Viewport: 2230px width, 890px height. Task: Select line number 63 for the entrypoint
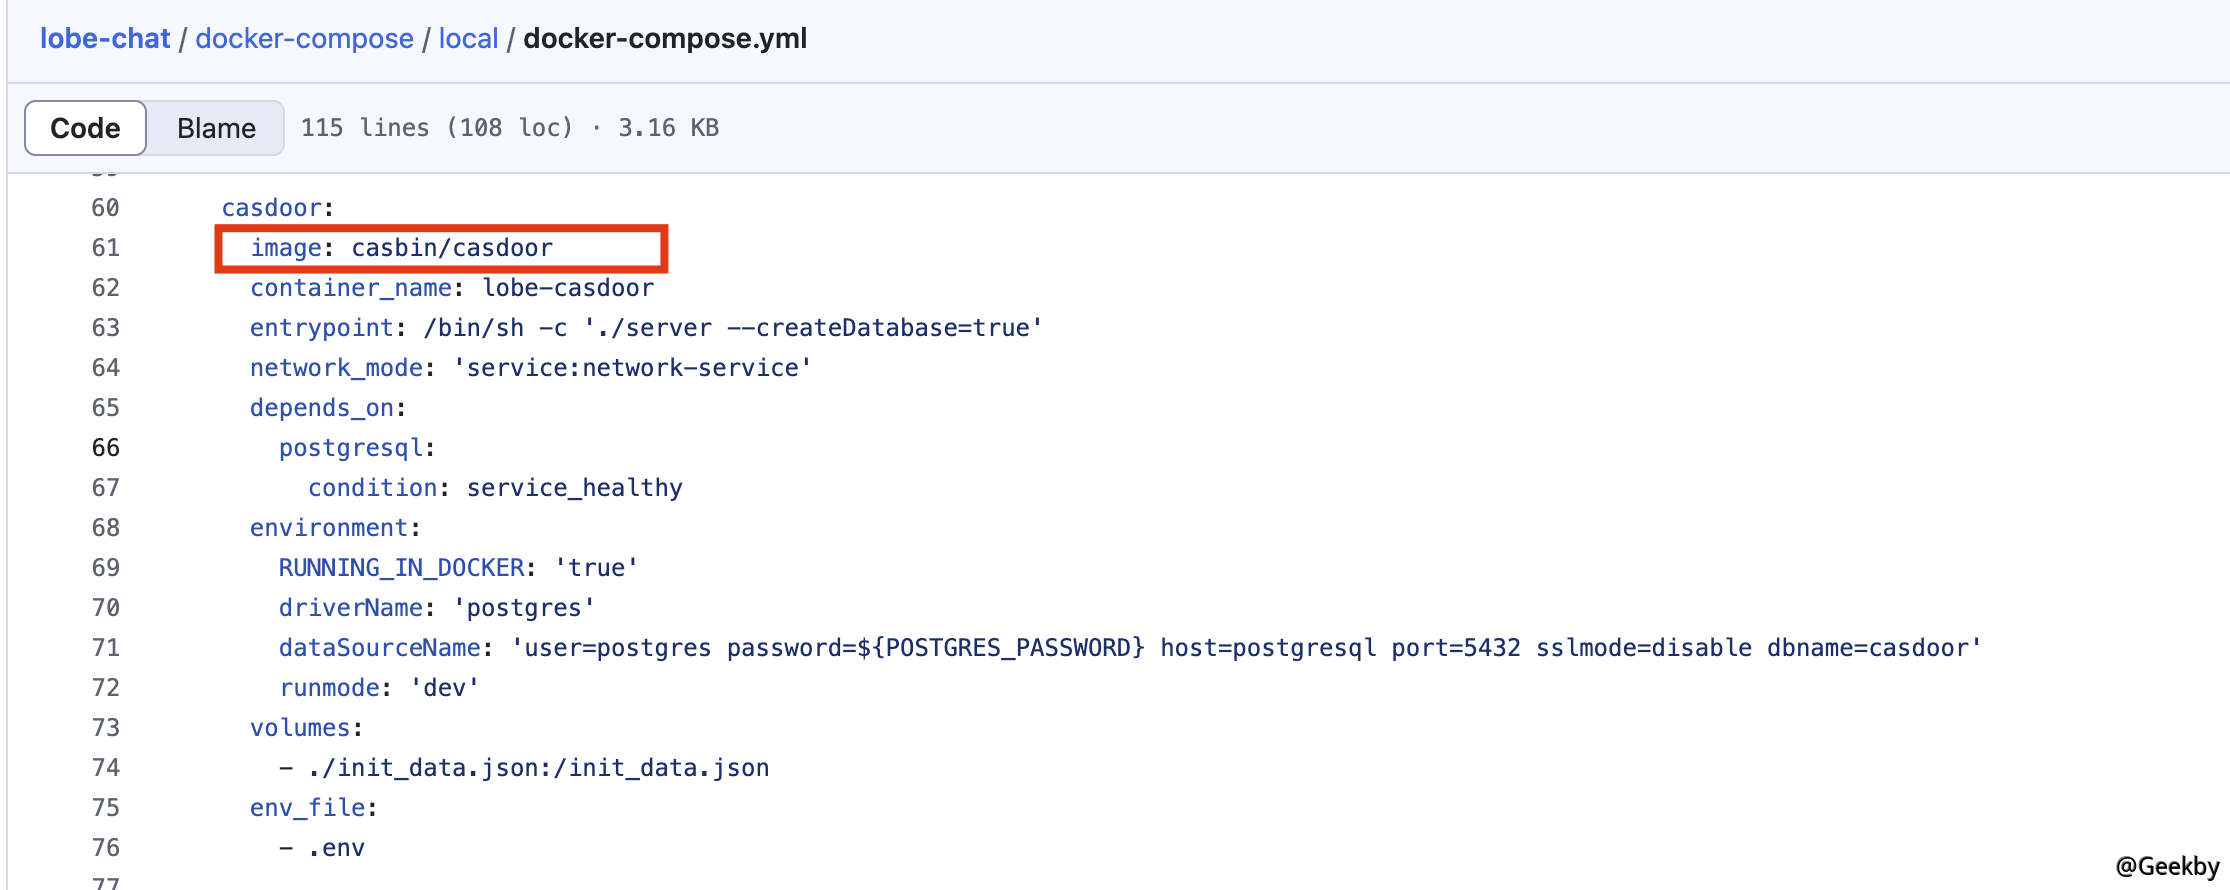tap(105, 328)
